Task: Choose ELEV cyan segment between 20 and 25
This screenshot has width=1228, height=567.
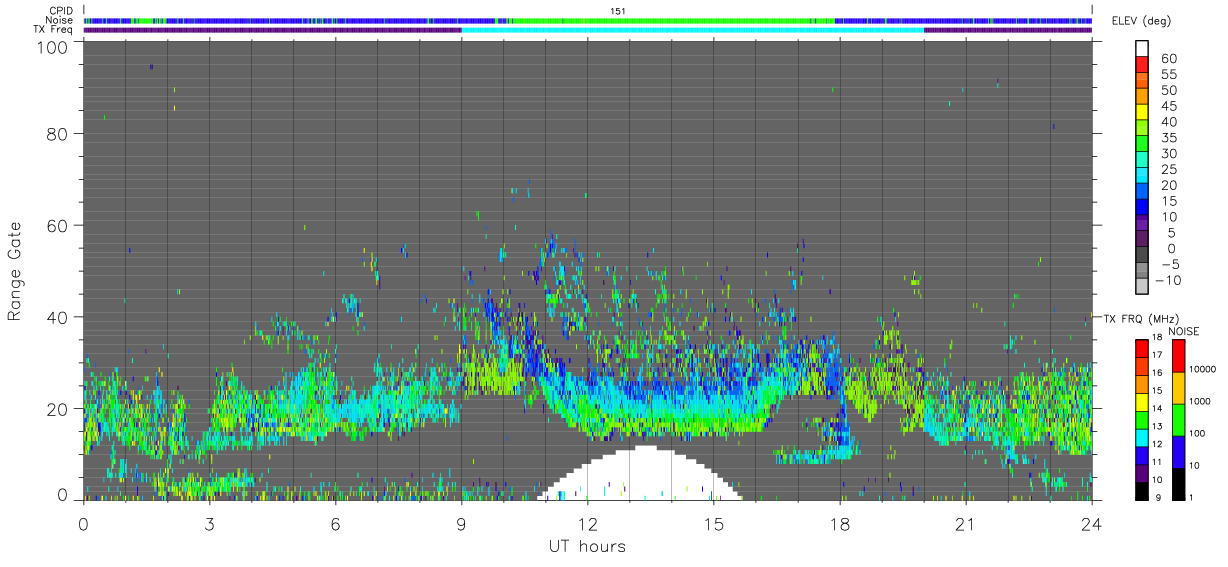Action: point(1141,176)
